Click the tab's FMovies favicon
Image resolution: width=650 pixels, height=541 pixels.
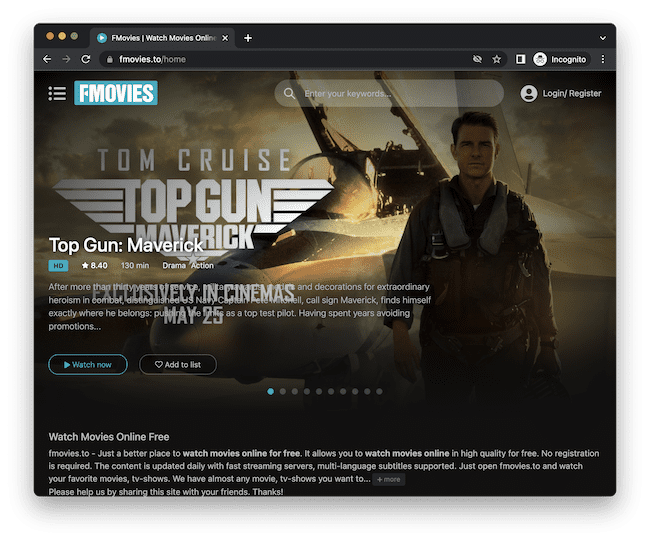pyautogui.click(x=102, y=38)
